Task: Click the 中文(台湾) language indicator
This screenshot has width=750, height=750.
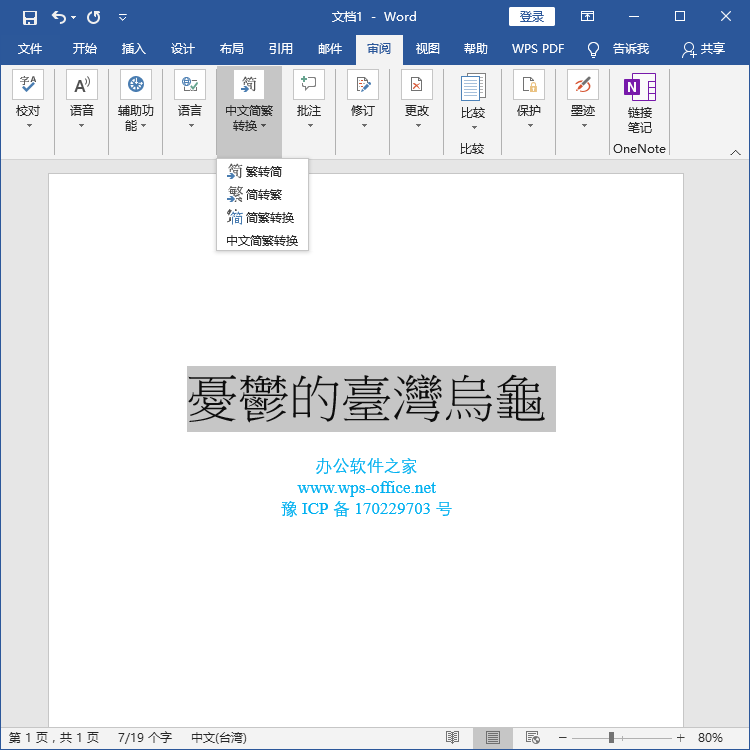Action: coord(219,738)
